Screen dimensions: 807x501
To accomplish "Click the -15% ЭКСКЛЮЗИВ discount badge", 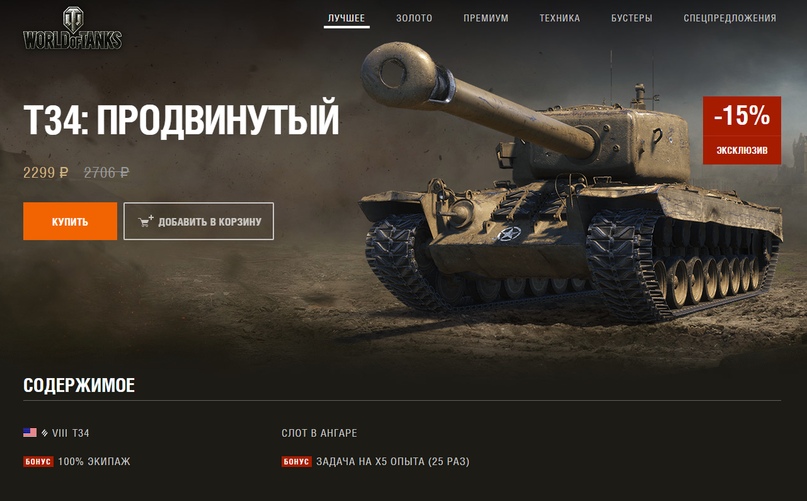I will point(742,130).
